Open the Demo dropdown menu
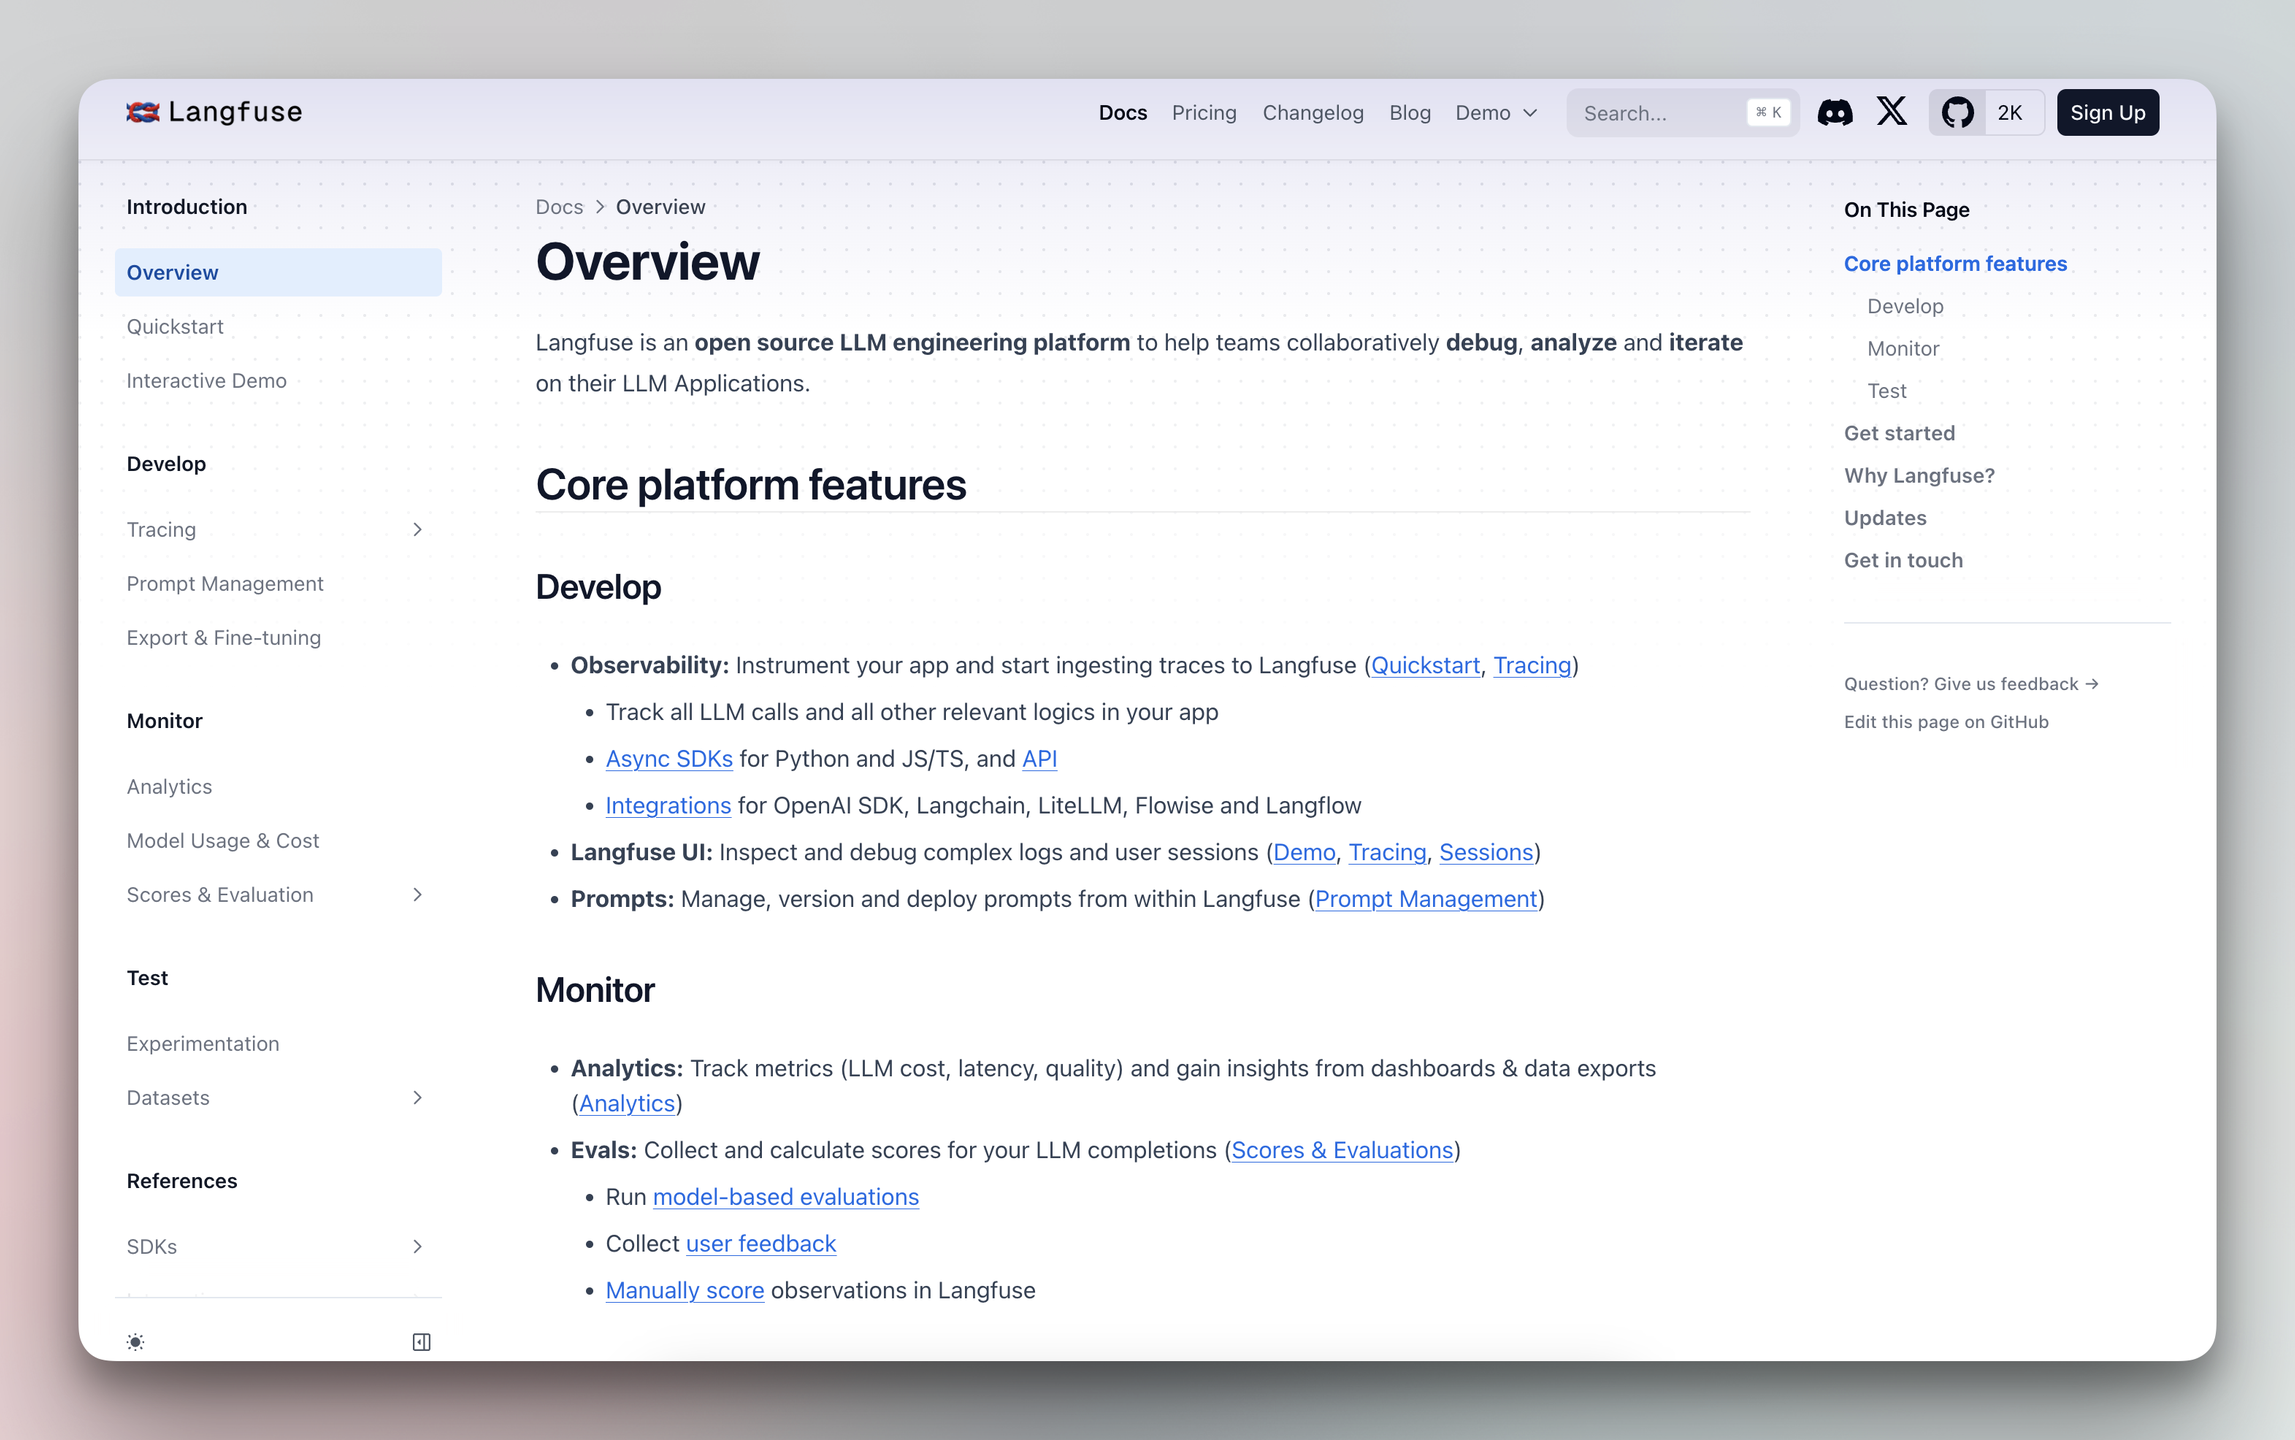Image resolution: width=2295 pixels, height=1440 pixels. tap(1495, 112)
